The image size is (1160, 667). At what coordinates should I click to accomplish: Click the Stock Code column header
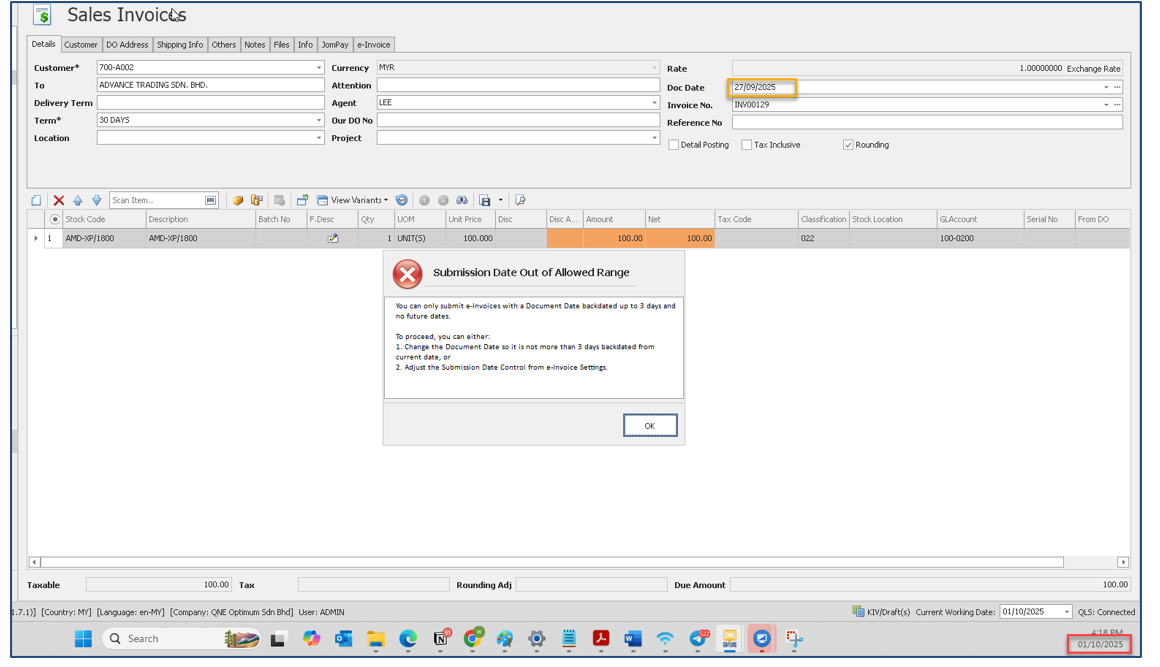click(x=104, y=220)
